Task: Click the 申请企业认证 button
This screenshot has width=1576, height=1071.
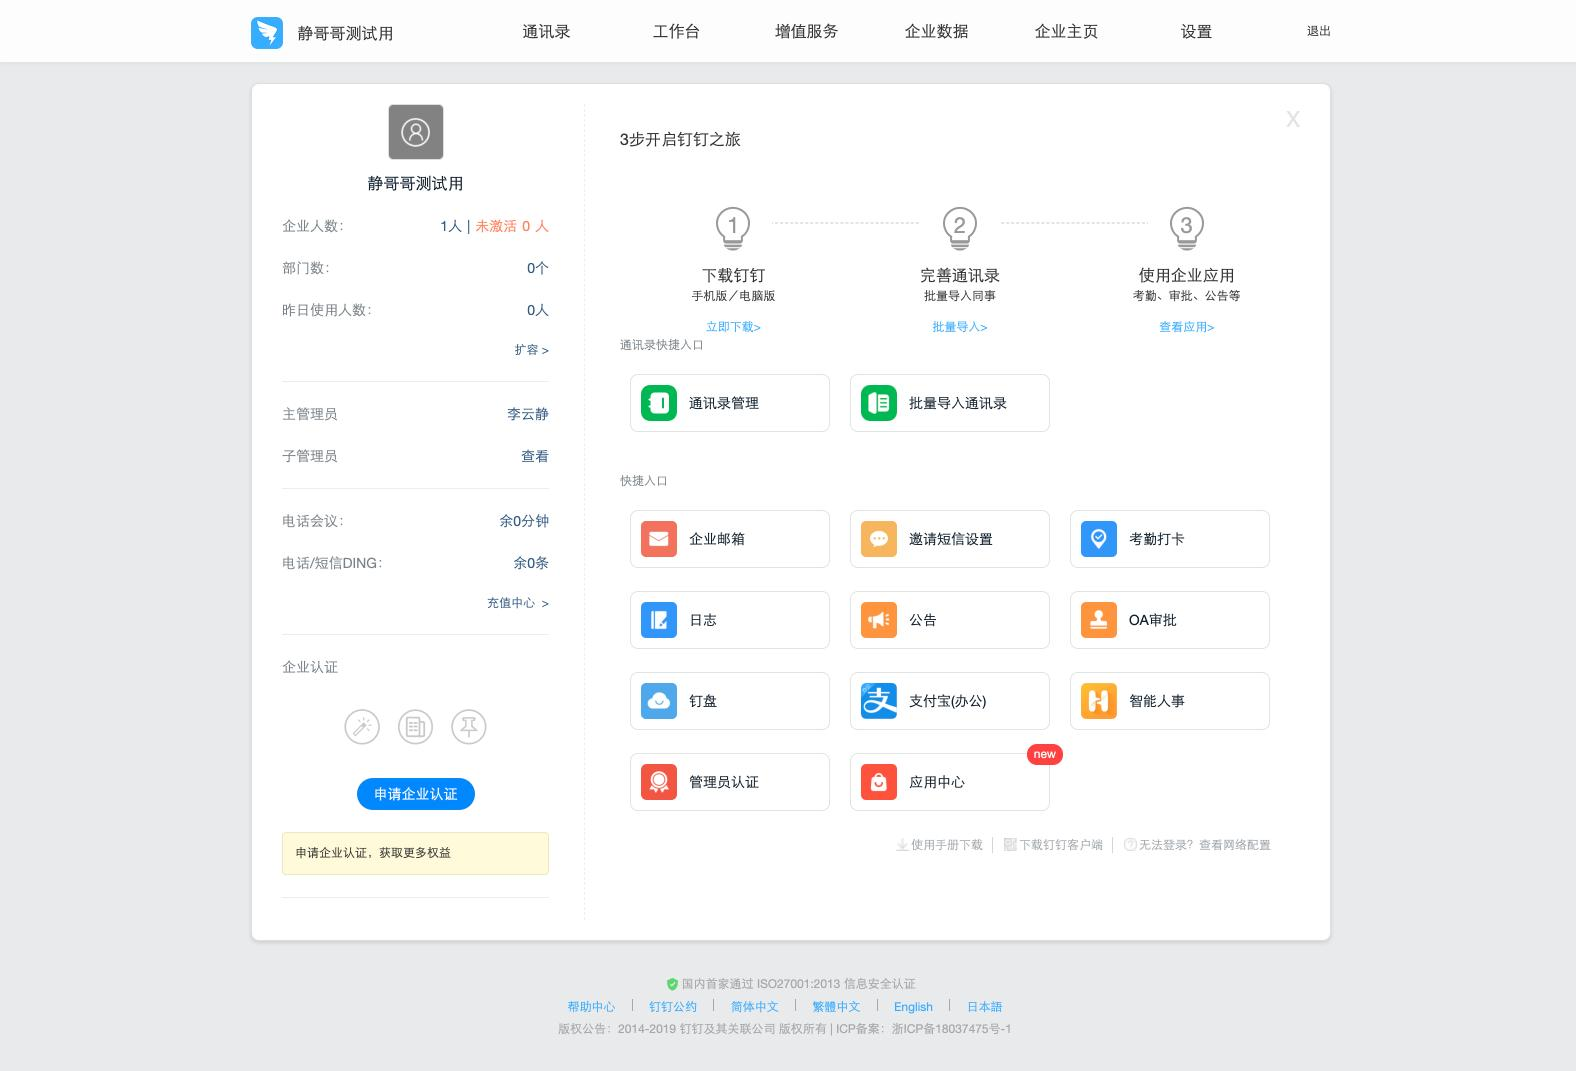Action: (416, 794)
